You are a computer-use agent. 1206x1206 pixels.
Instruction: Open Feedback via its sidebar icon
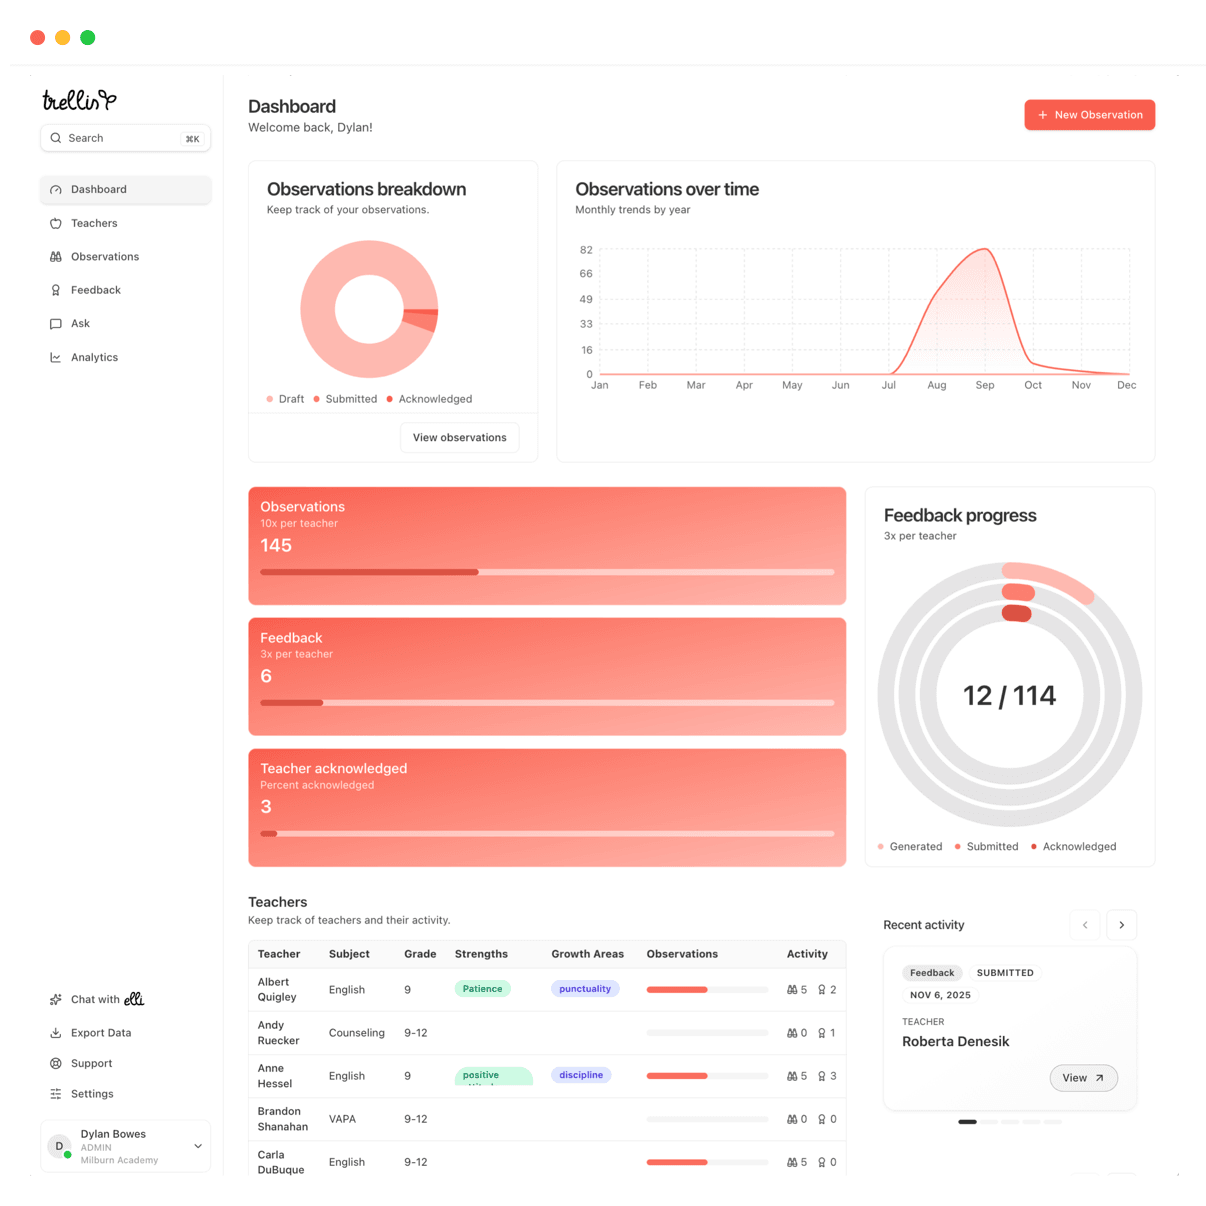pyautogui.click(x=56, y=290)
